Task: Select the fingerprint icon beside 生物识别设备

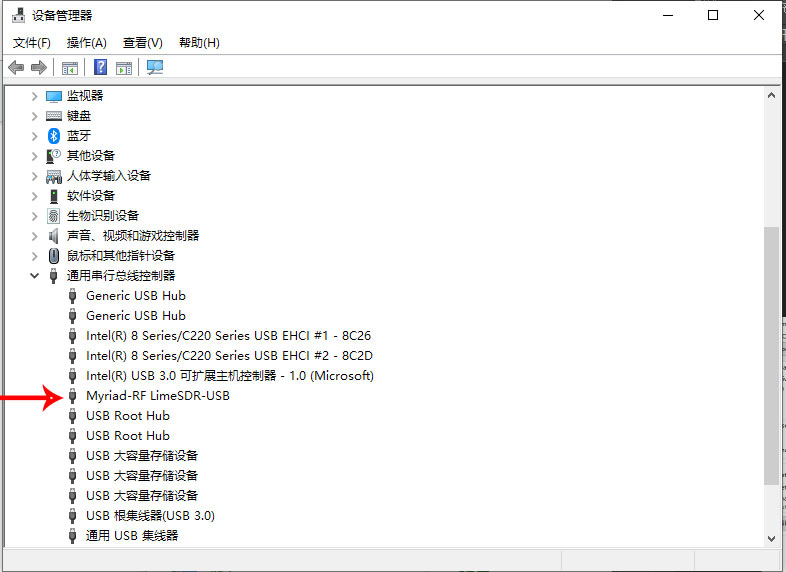Action: 54,216
